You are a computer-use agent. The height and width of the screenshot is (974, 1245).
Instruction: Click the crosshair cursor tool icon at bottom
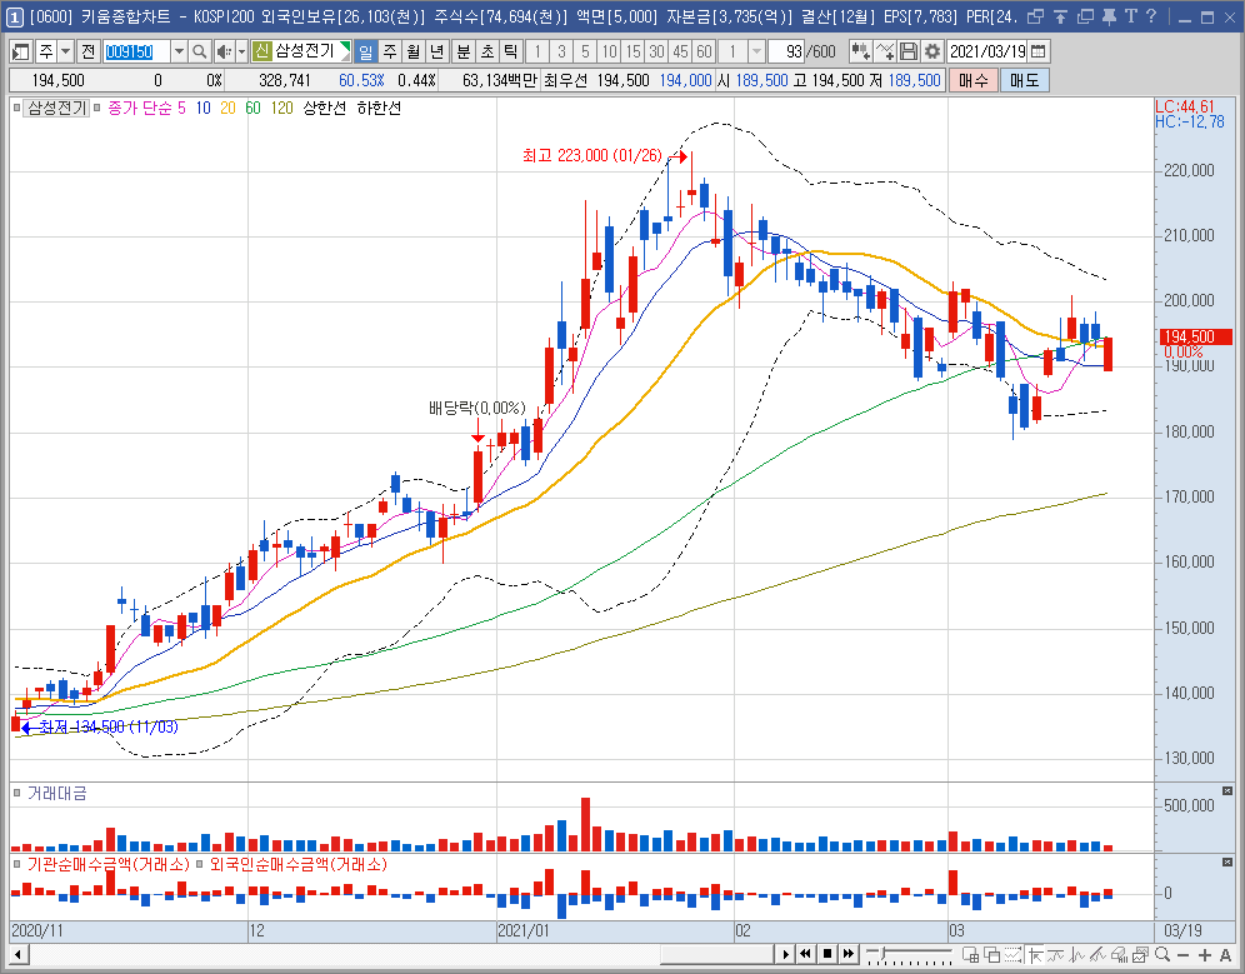[1036, 955]
